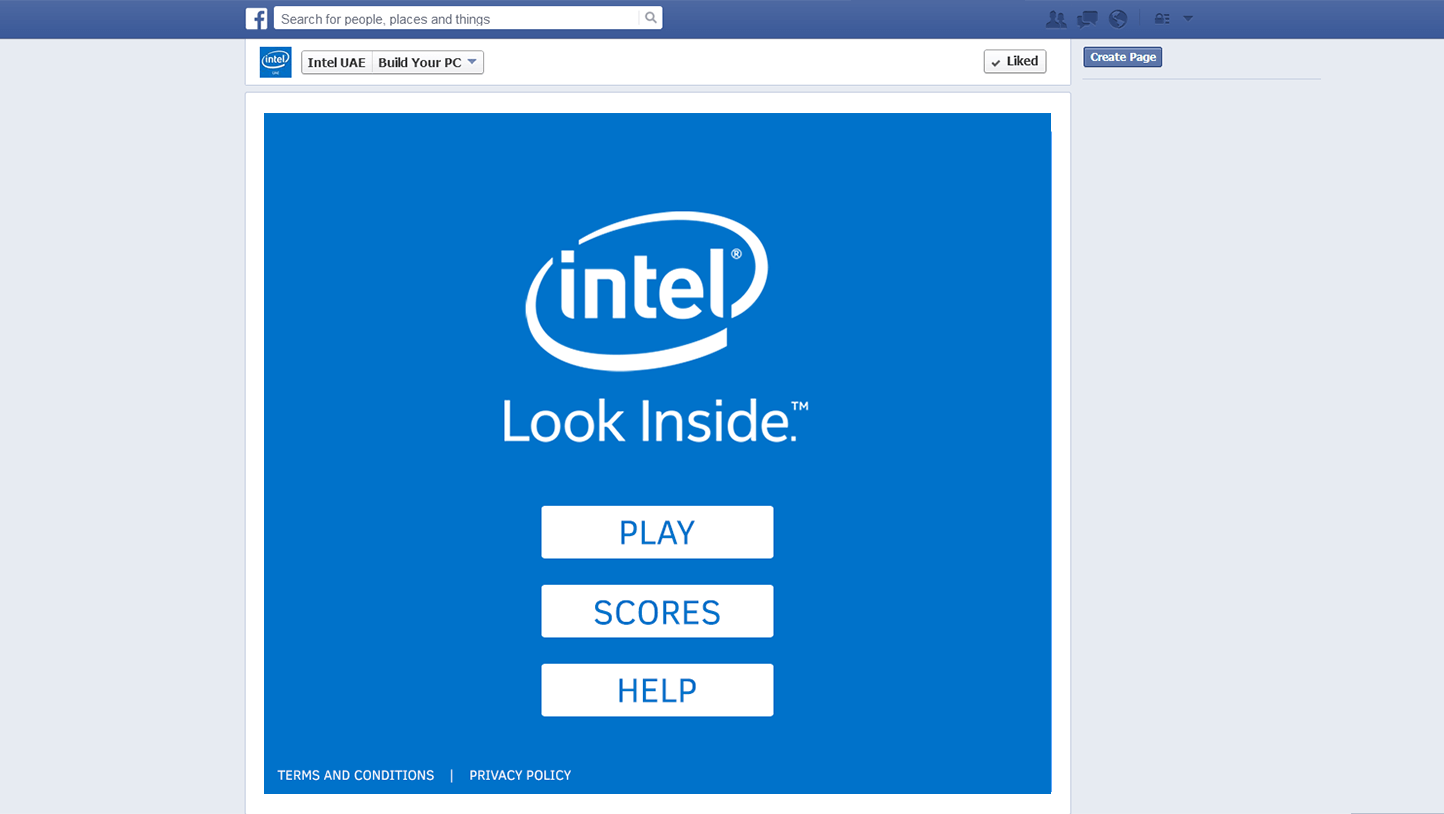Click the Facebook logo icon
The width and height of the screenshot is (1444, 814).
click(257, 18)
